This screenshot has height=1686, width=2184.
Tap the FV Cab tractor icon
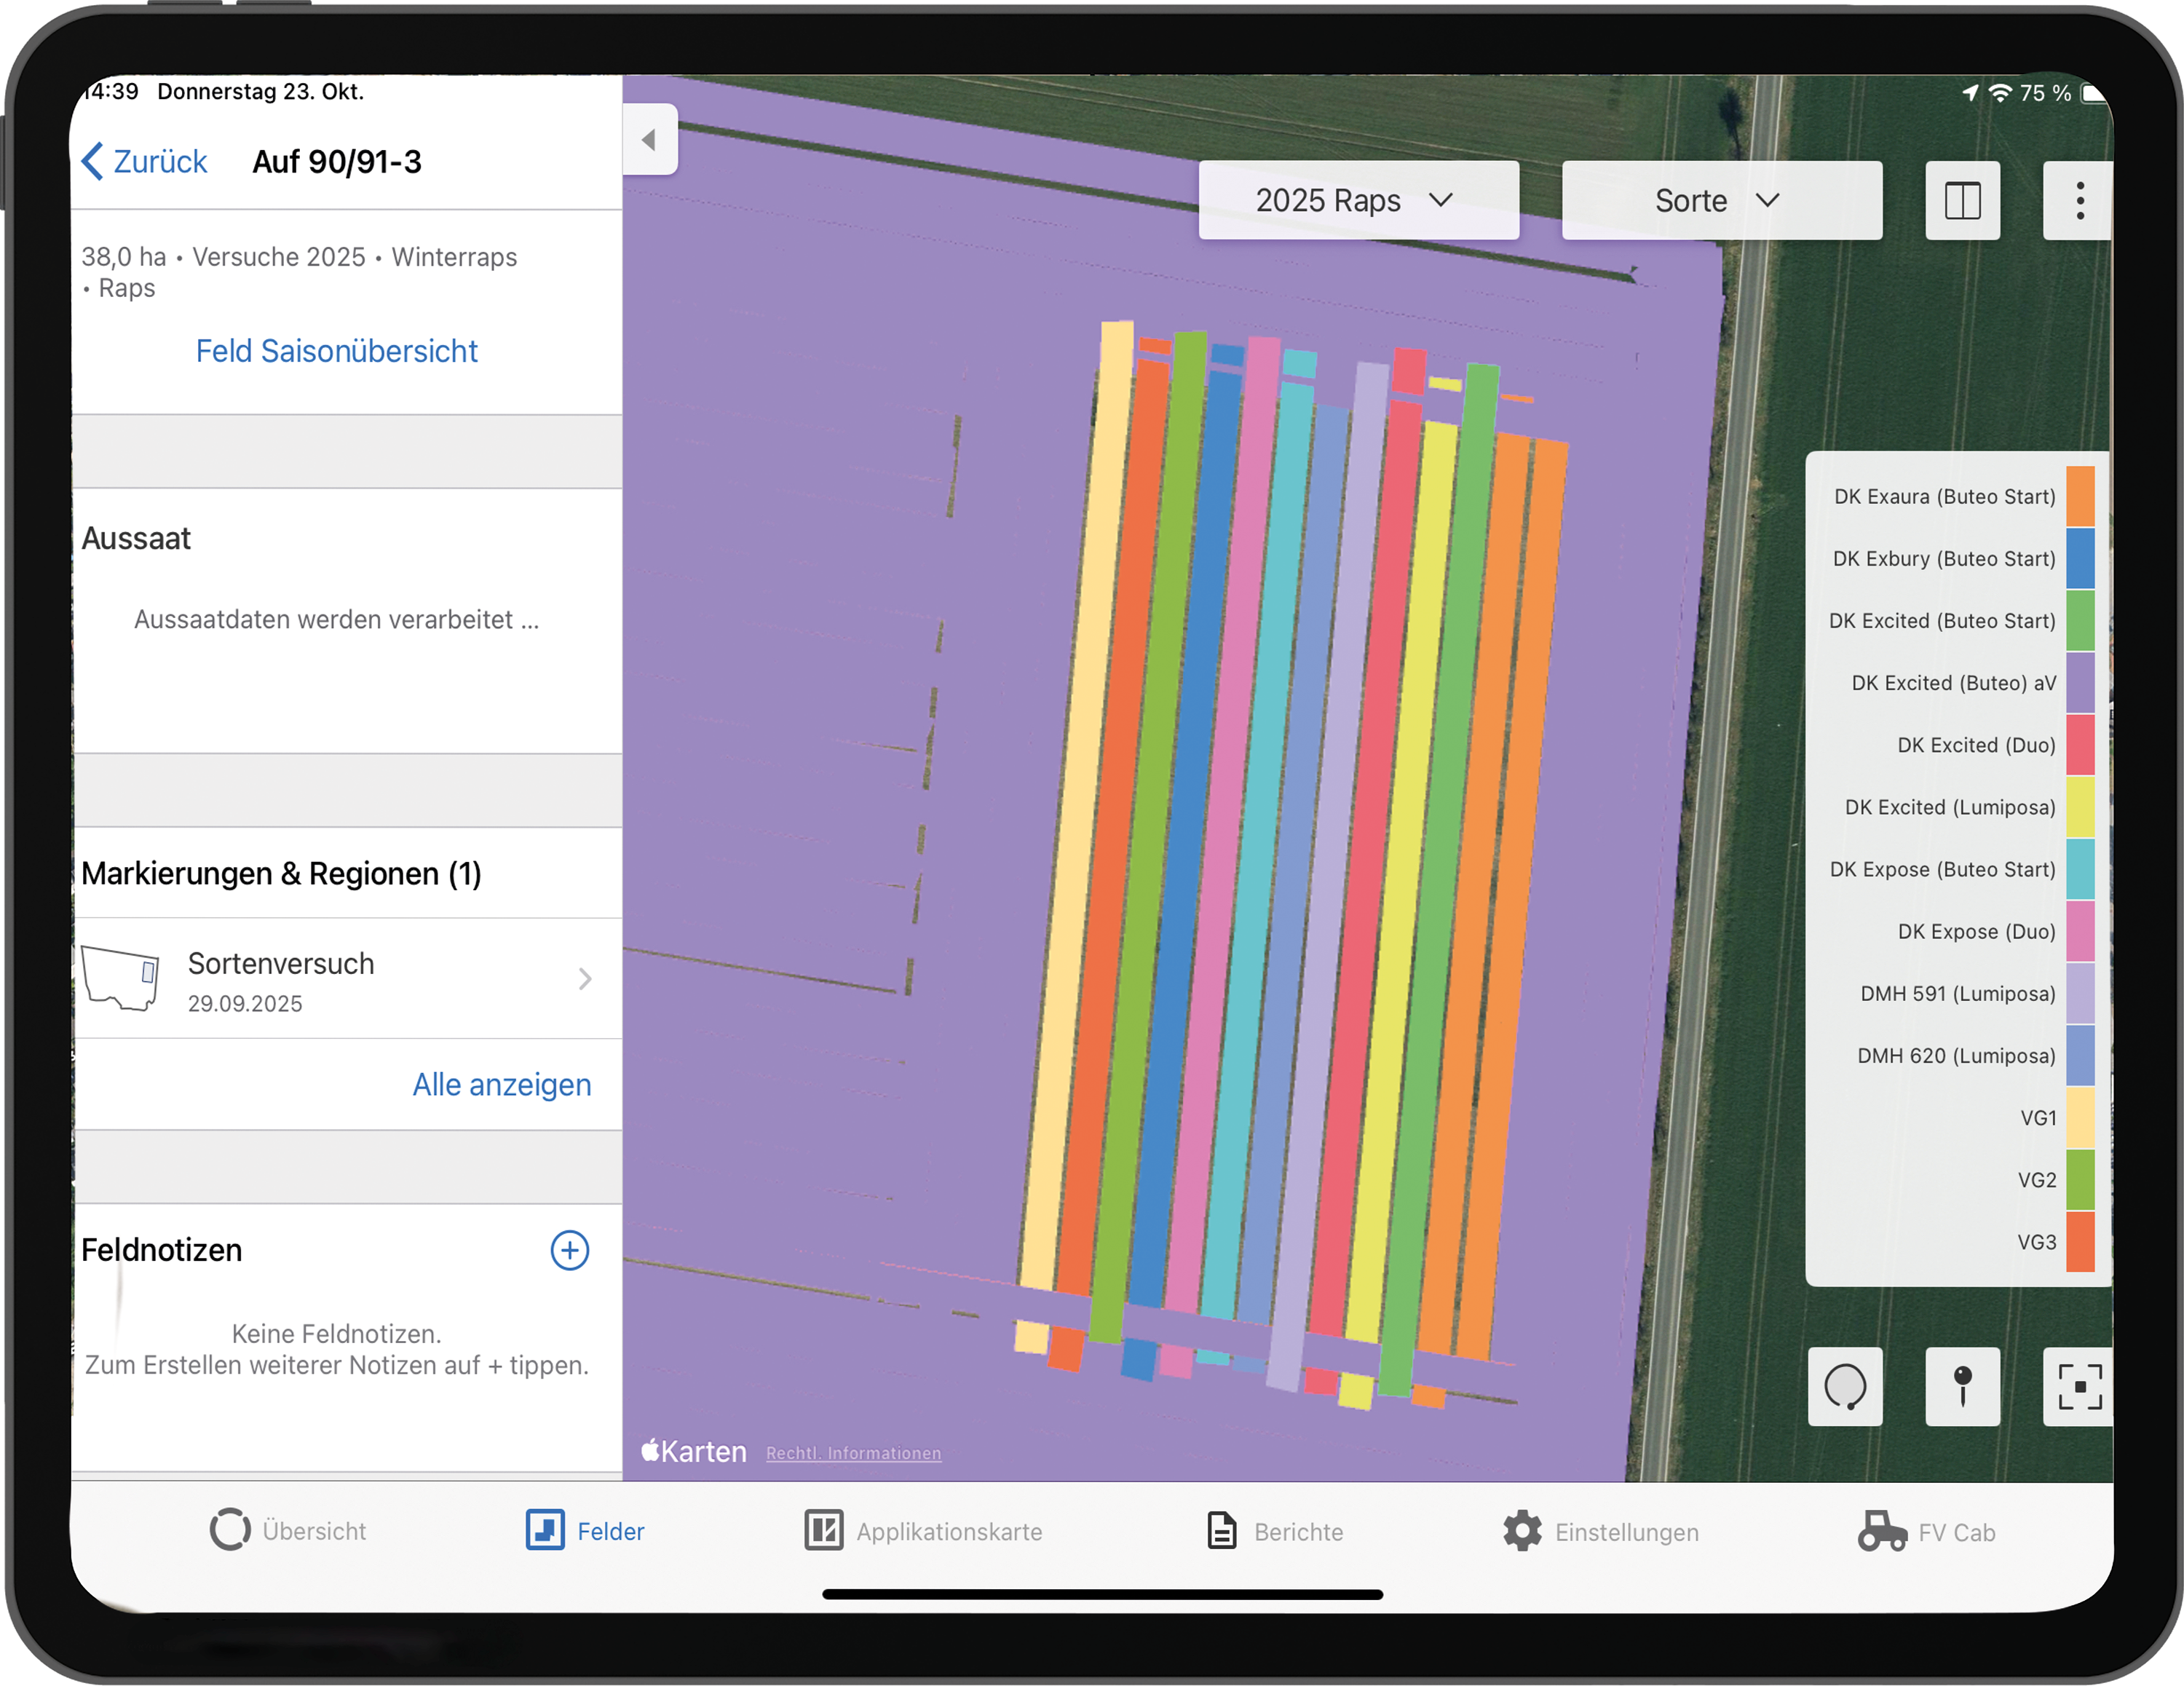click(x=1882, y=1530)
